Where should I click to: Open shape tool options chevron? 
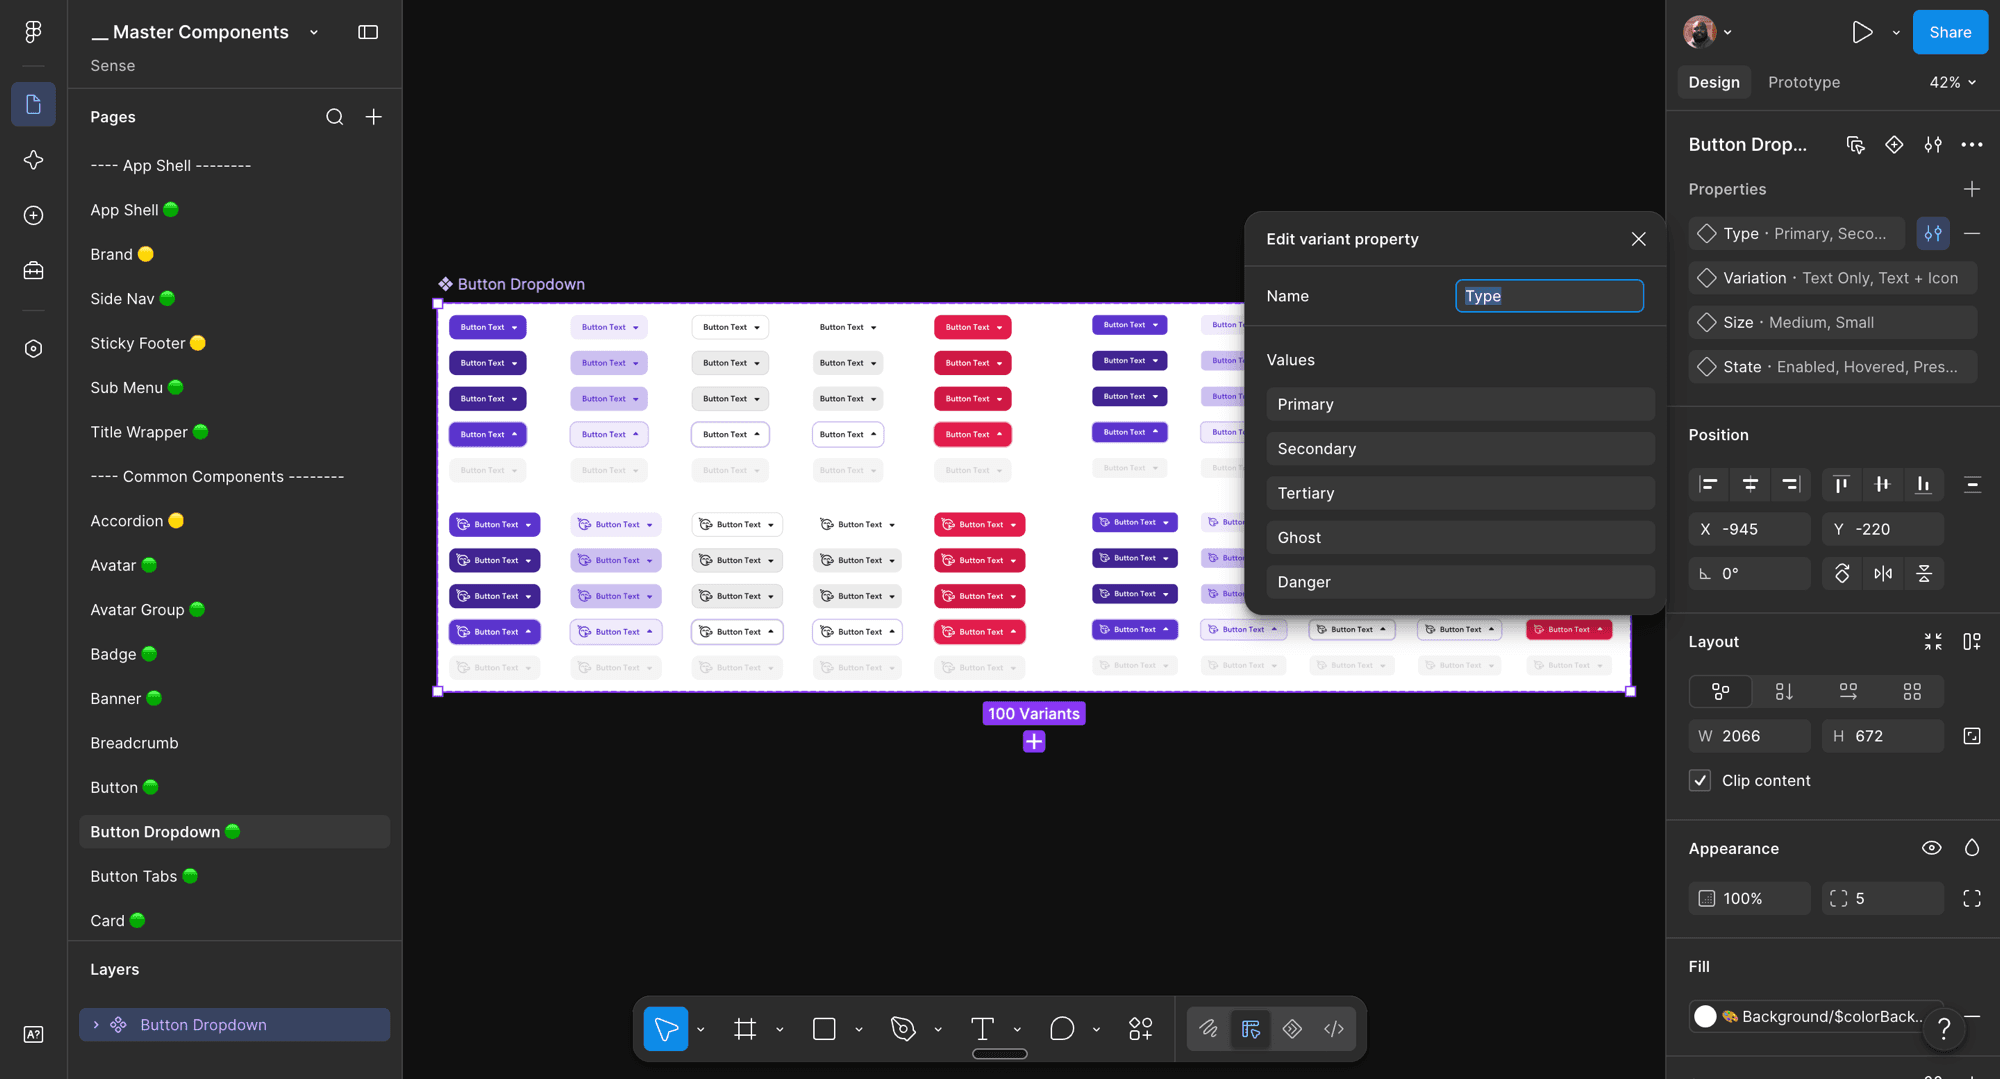tap(859, 1030)
